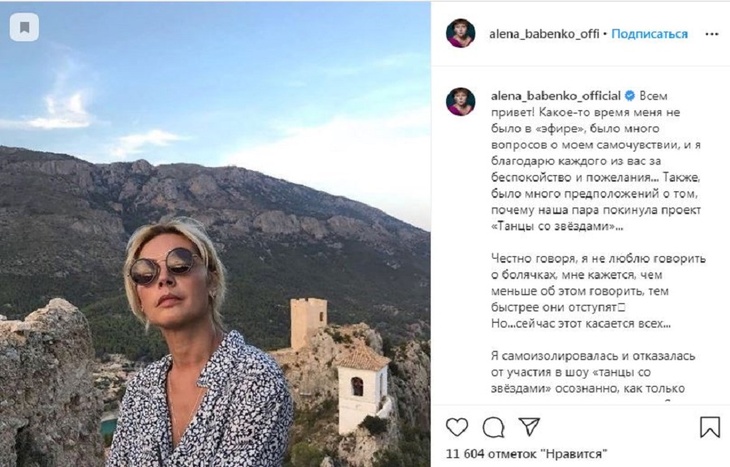Click the paragraph starting Я самоизолировалась
The image size is (730, 467).
[x=593, y=372]
